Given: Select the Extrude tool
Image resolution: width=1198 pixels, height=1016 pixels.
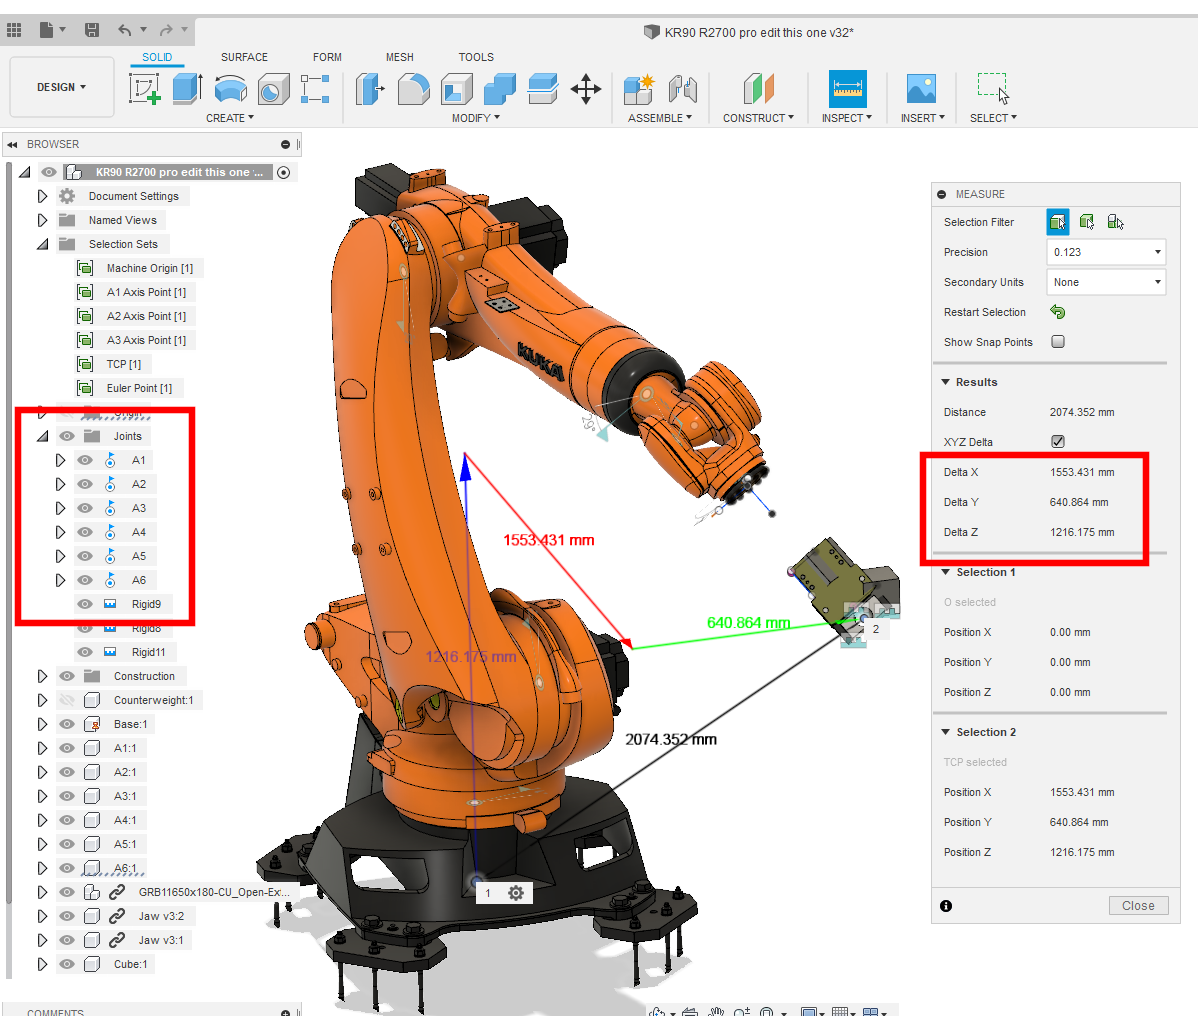Looking at the screenshot, I should [187, 89].
